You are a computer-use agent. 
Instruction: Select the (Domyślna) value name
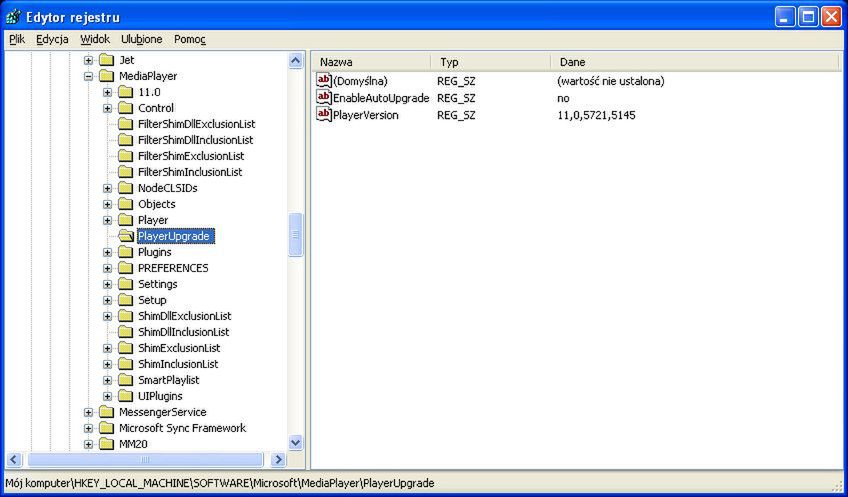point(361,81)
